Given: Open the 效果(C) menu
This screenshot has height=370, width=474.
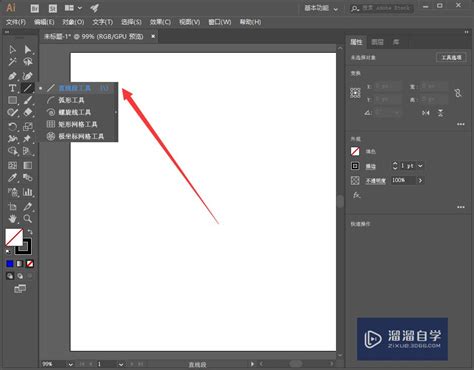Looking at the screenshot, I should [x=160, y=22].
